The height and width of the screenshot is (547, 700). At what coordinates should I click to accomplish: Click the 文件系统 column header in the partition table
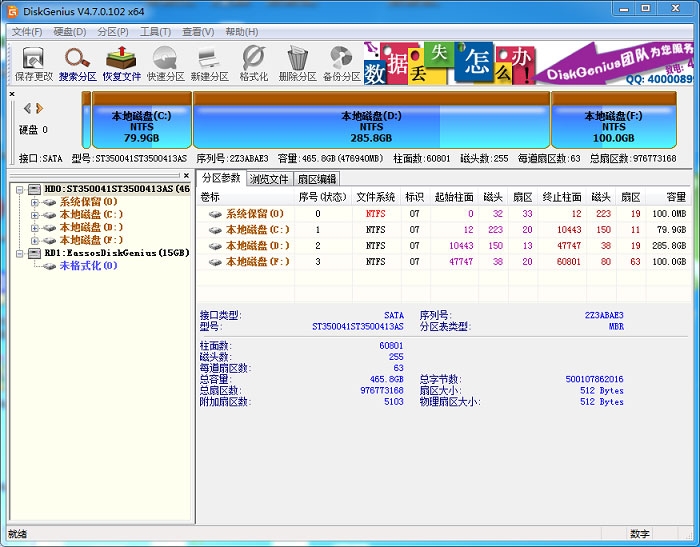tap(375, 197)
